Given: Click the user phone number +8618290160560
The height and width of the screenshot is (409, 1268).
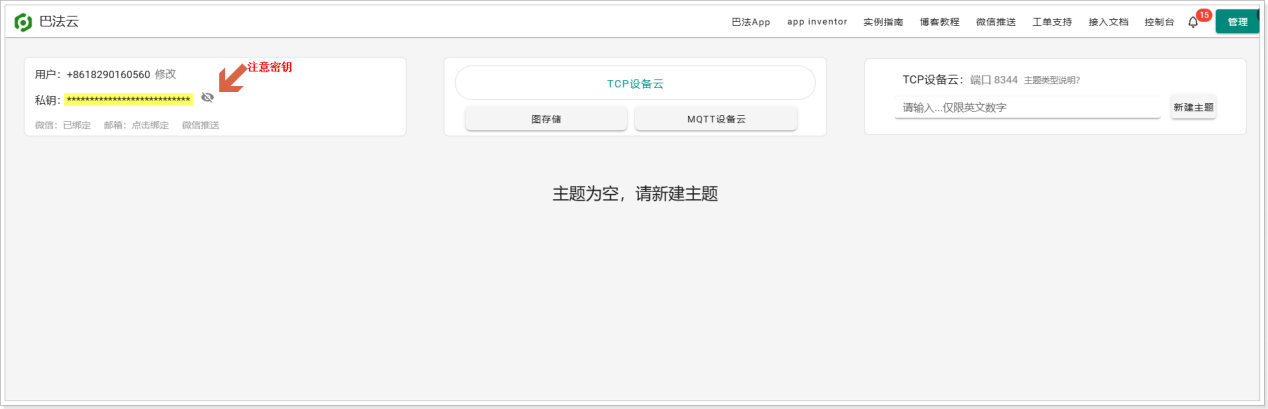Looking at the screenshot, I should click(x=108, y=74).
